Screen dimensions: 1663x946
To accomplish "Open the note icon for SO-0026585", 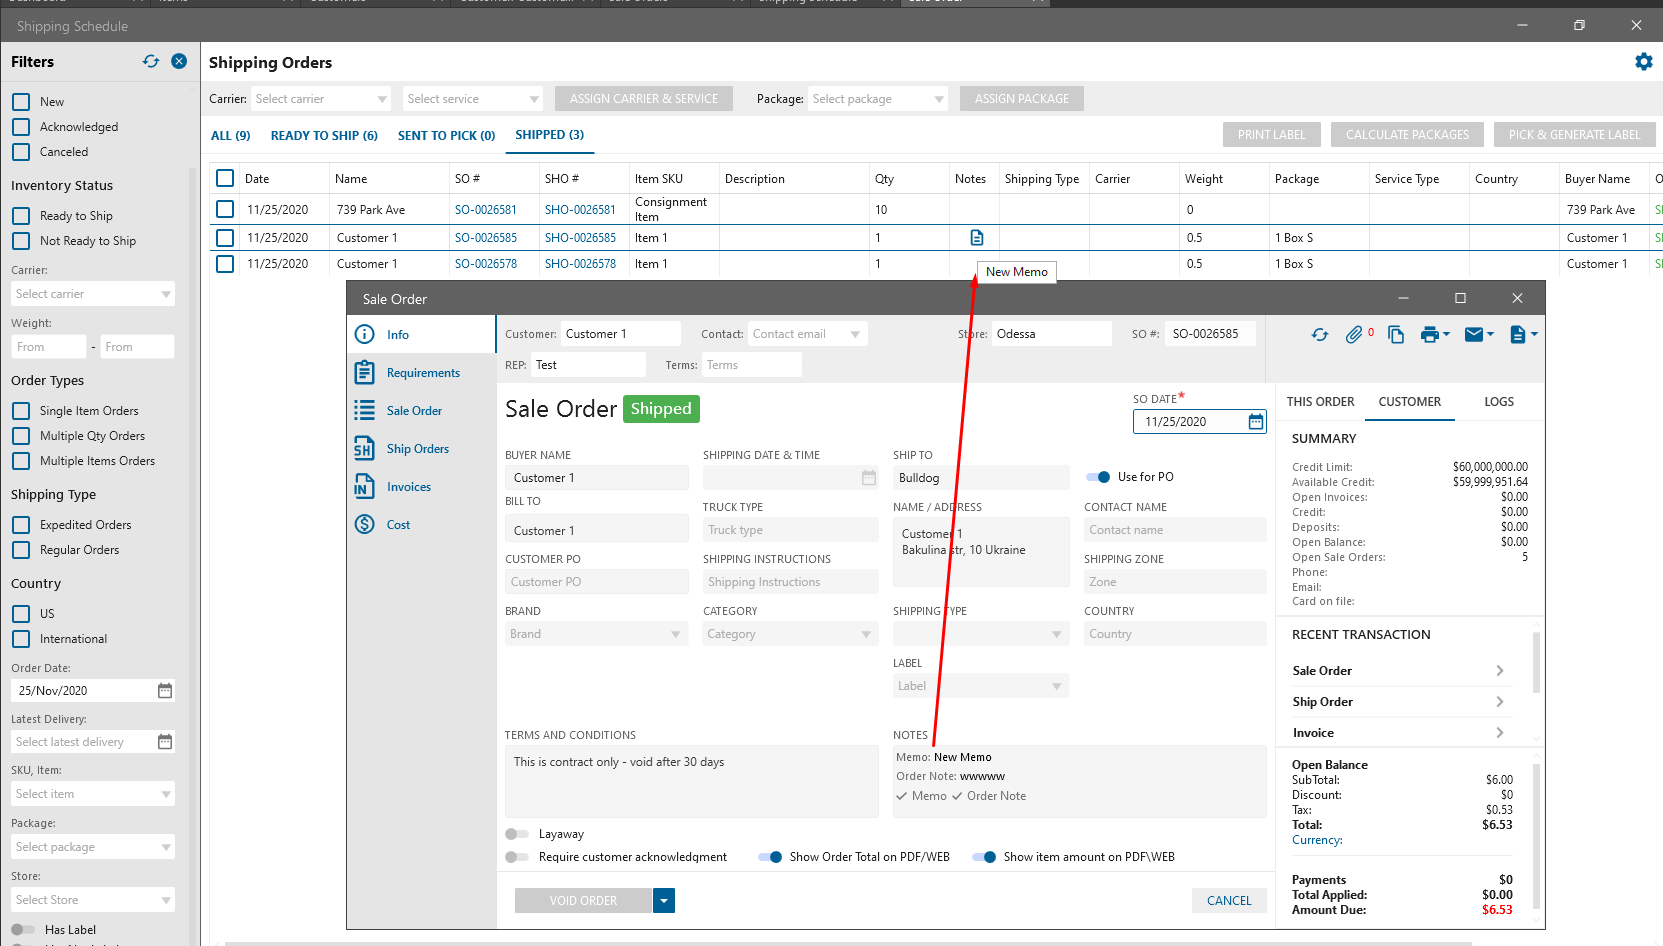I will pyautogui.click(x=977, y=238).
